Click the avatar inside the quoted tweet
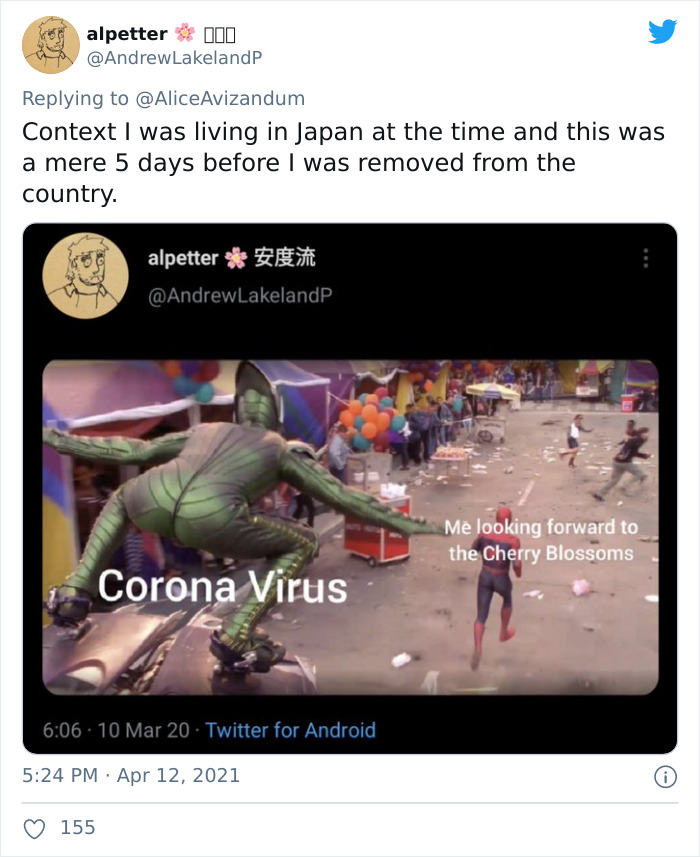The height and width of the screenshot is (857, 700). pyautogui.click(x=86, y=275)
